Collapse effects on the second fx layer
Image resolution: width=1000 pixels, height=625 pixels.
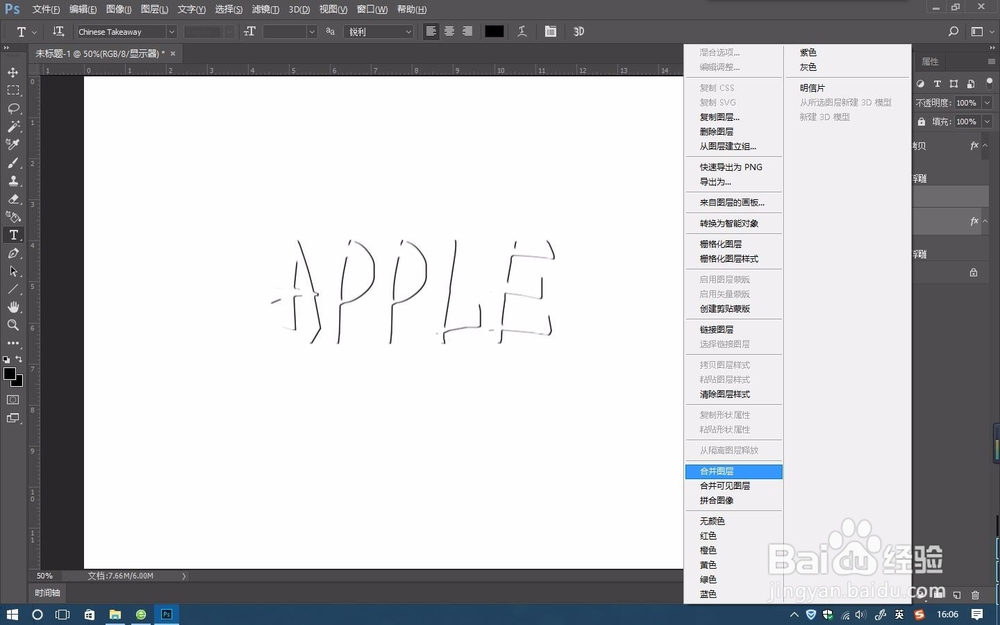(985, 221)
